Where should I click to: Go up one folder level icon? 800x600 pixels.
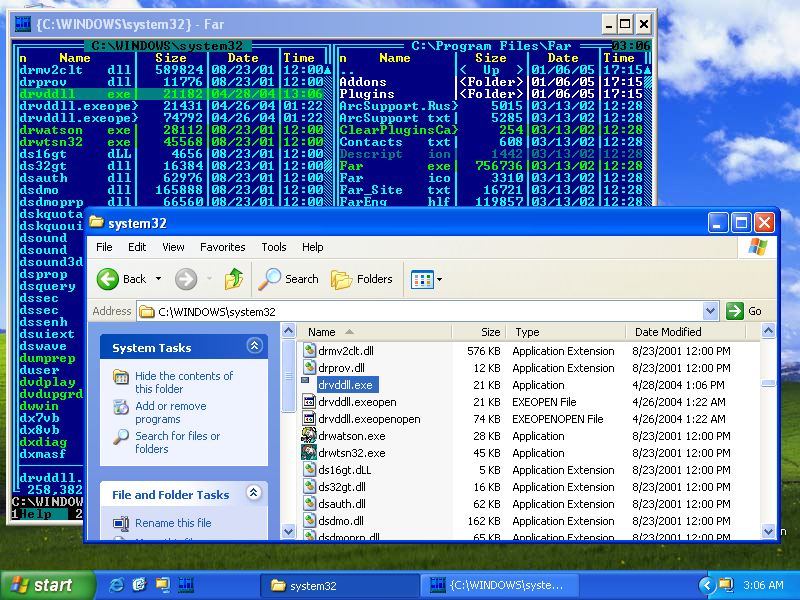pos(234,279)
